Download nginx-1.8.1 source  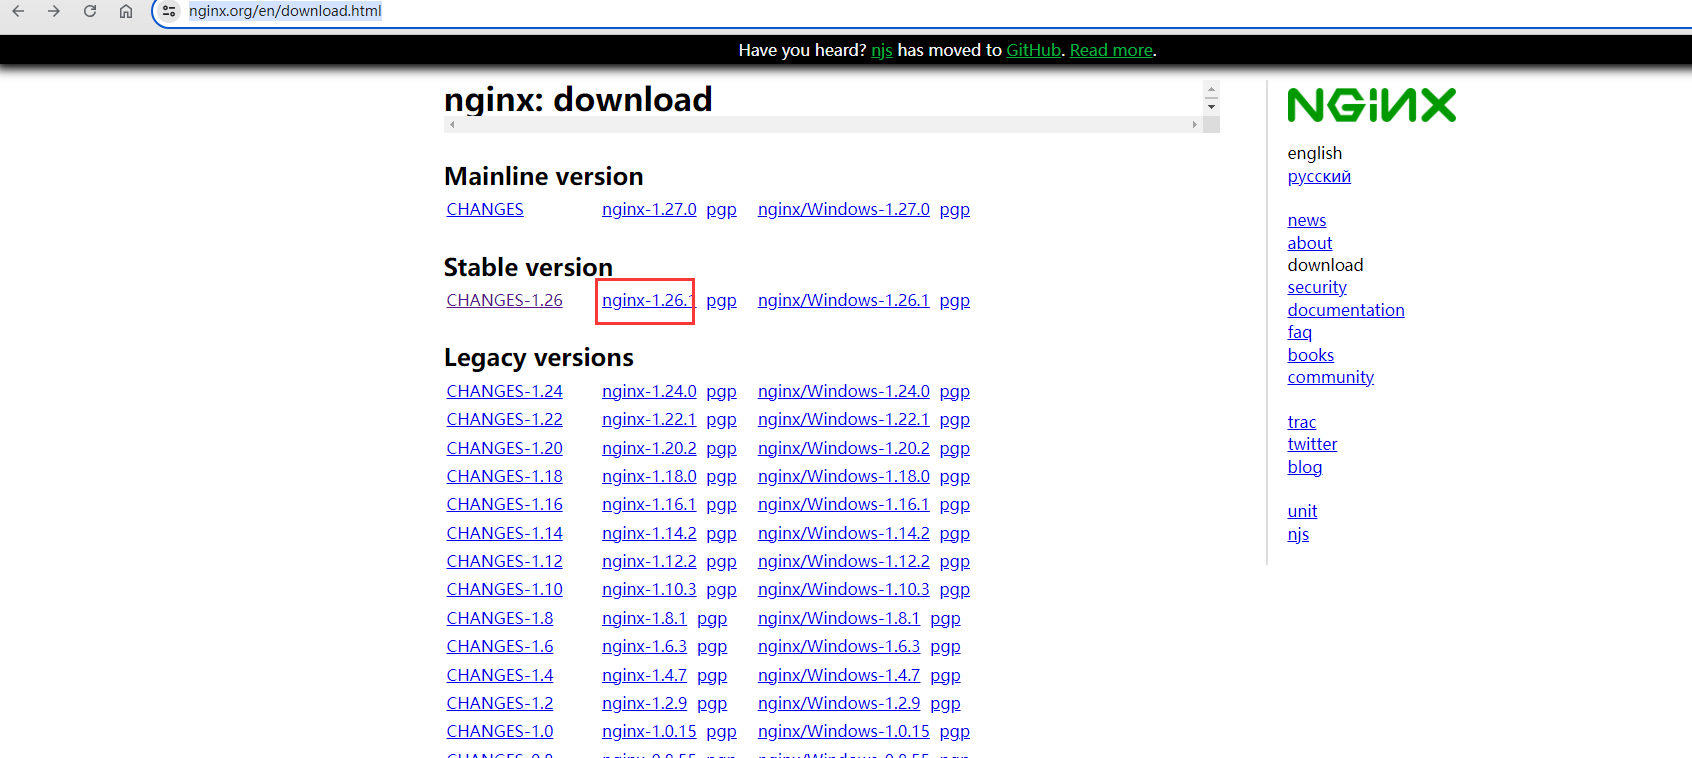pos(644,618)
